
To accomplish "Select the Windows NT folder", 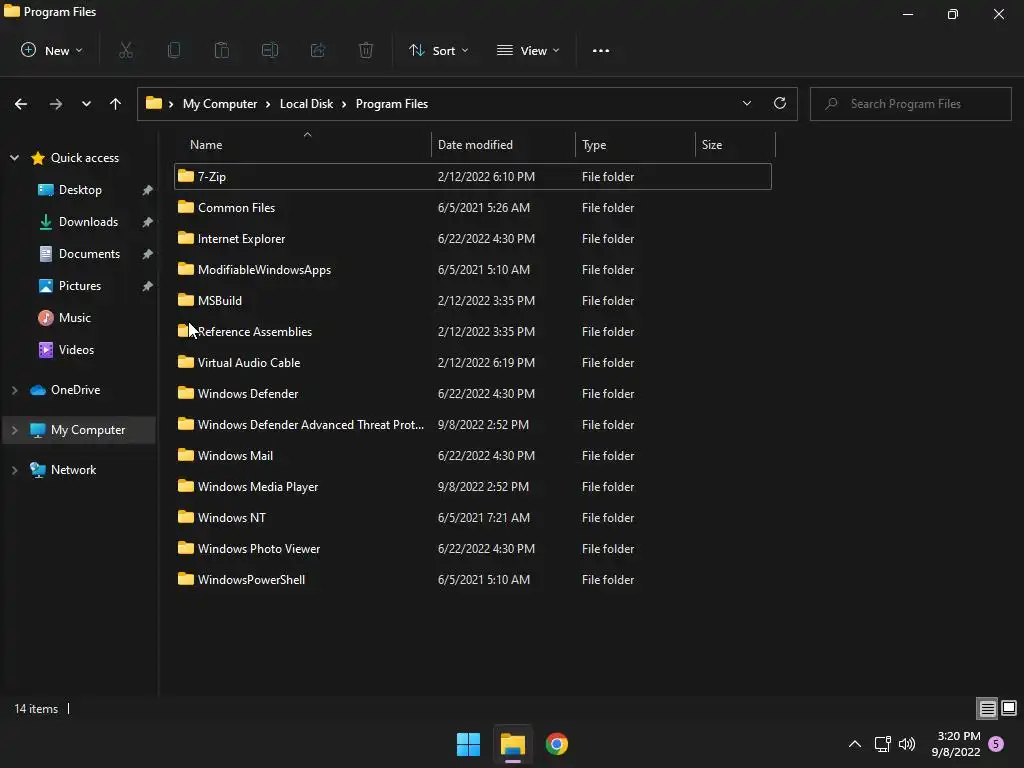I will (473, 518).
